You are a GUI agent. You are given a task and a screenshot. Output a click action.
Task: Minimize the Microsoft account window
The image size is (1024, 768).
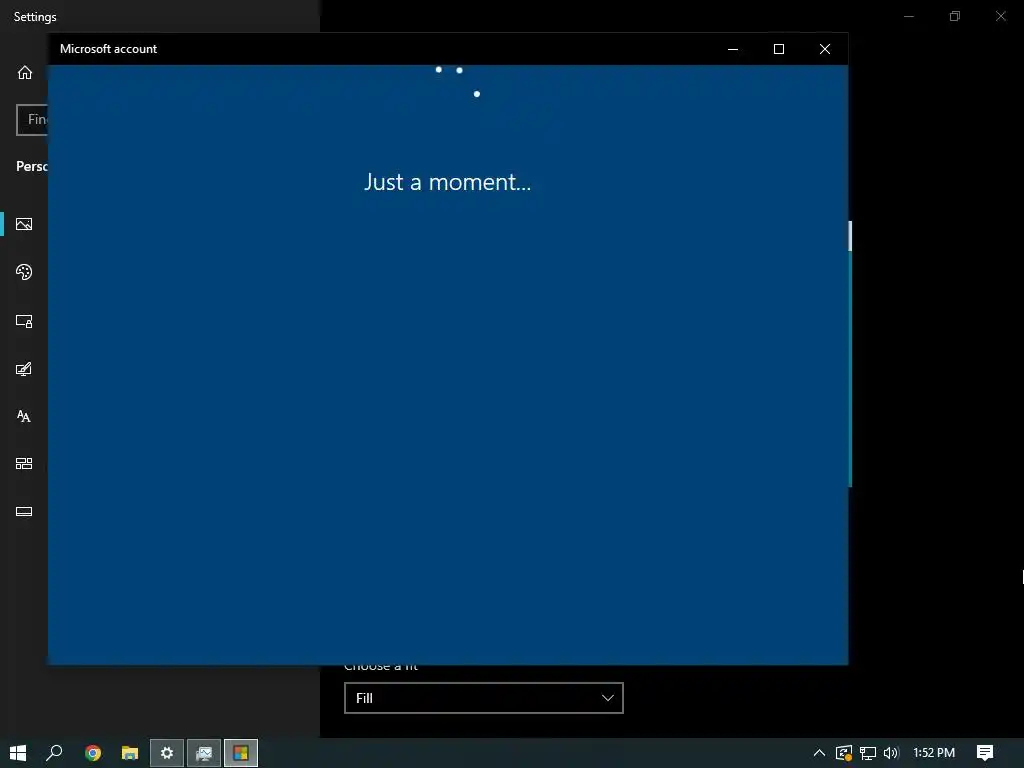(x=733, y=49)
